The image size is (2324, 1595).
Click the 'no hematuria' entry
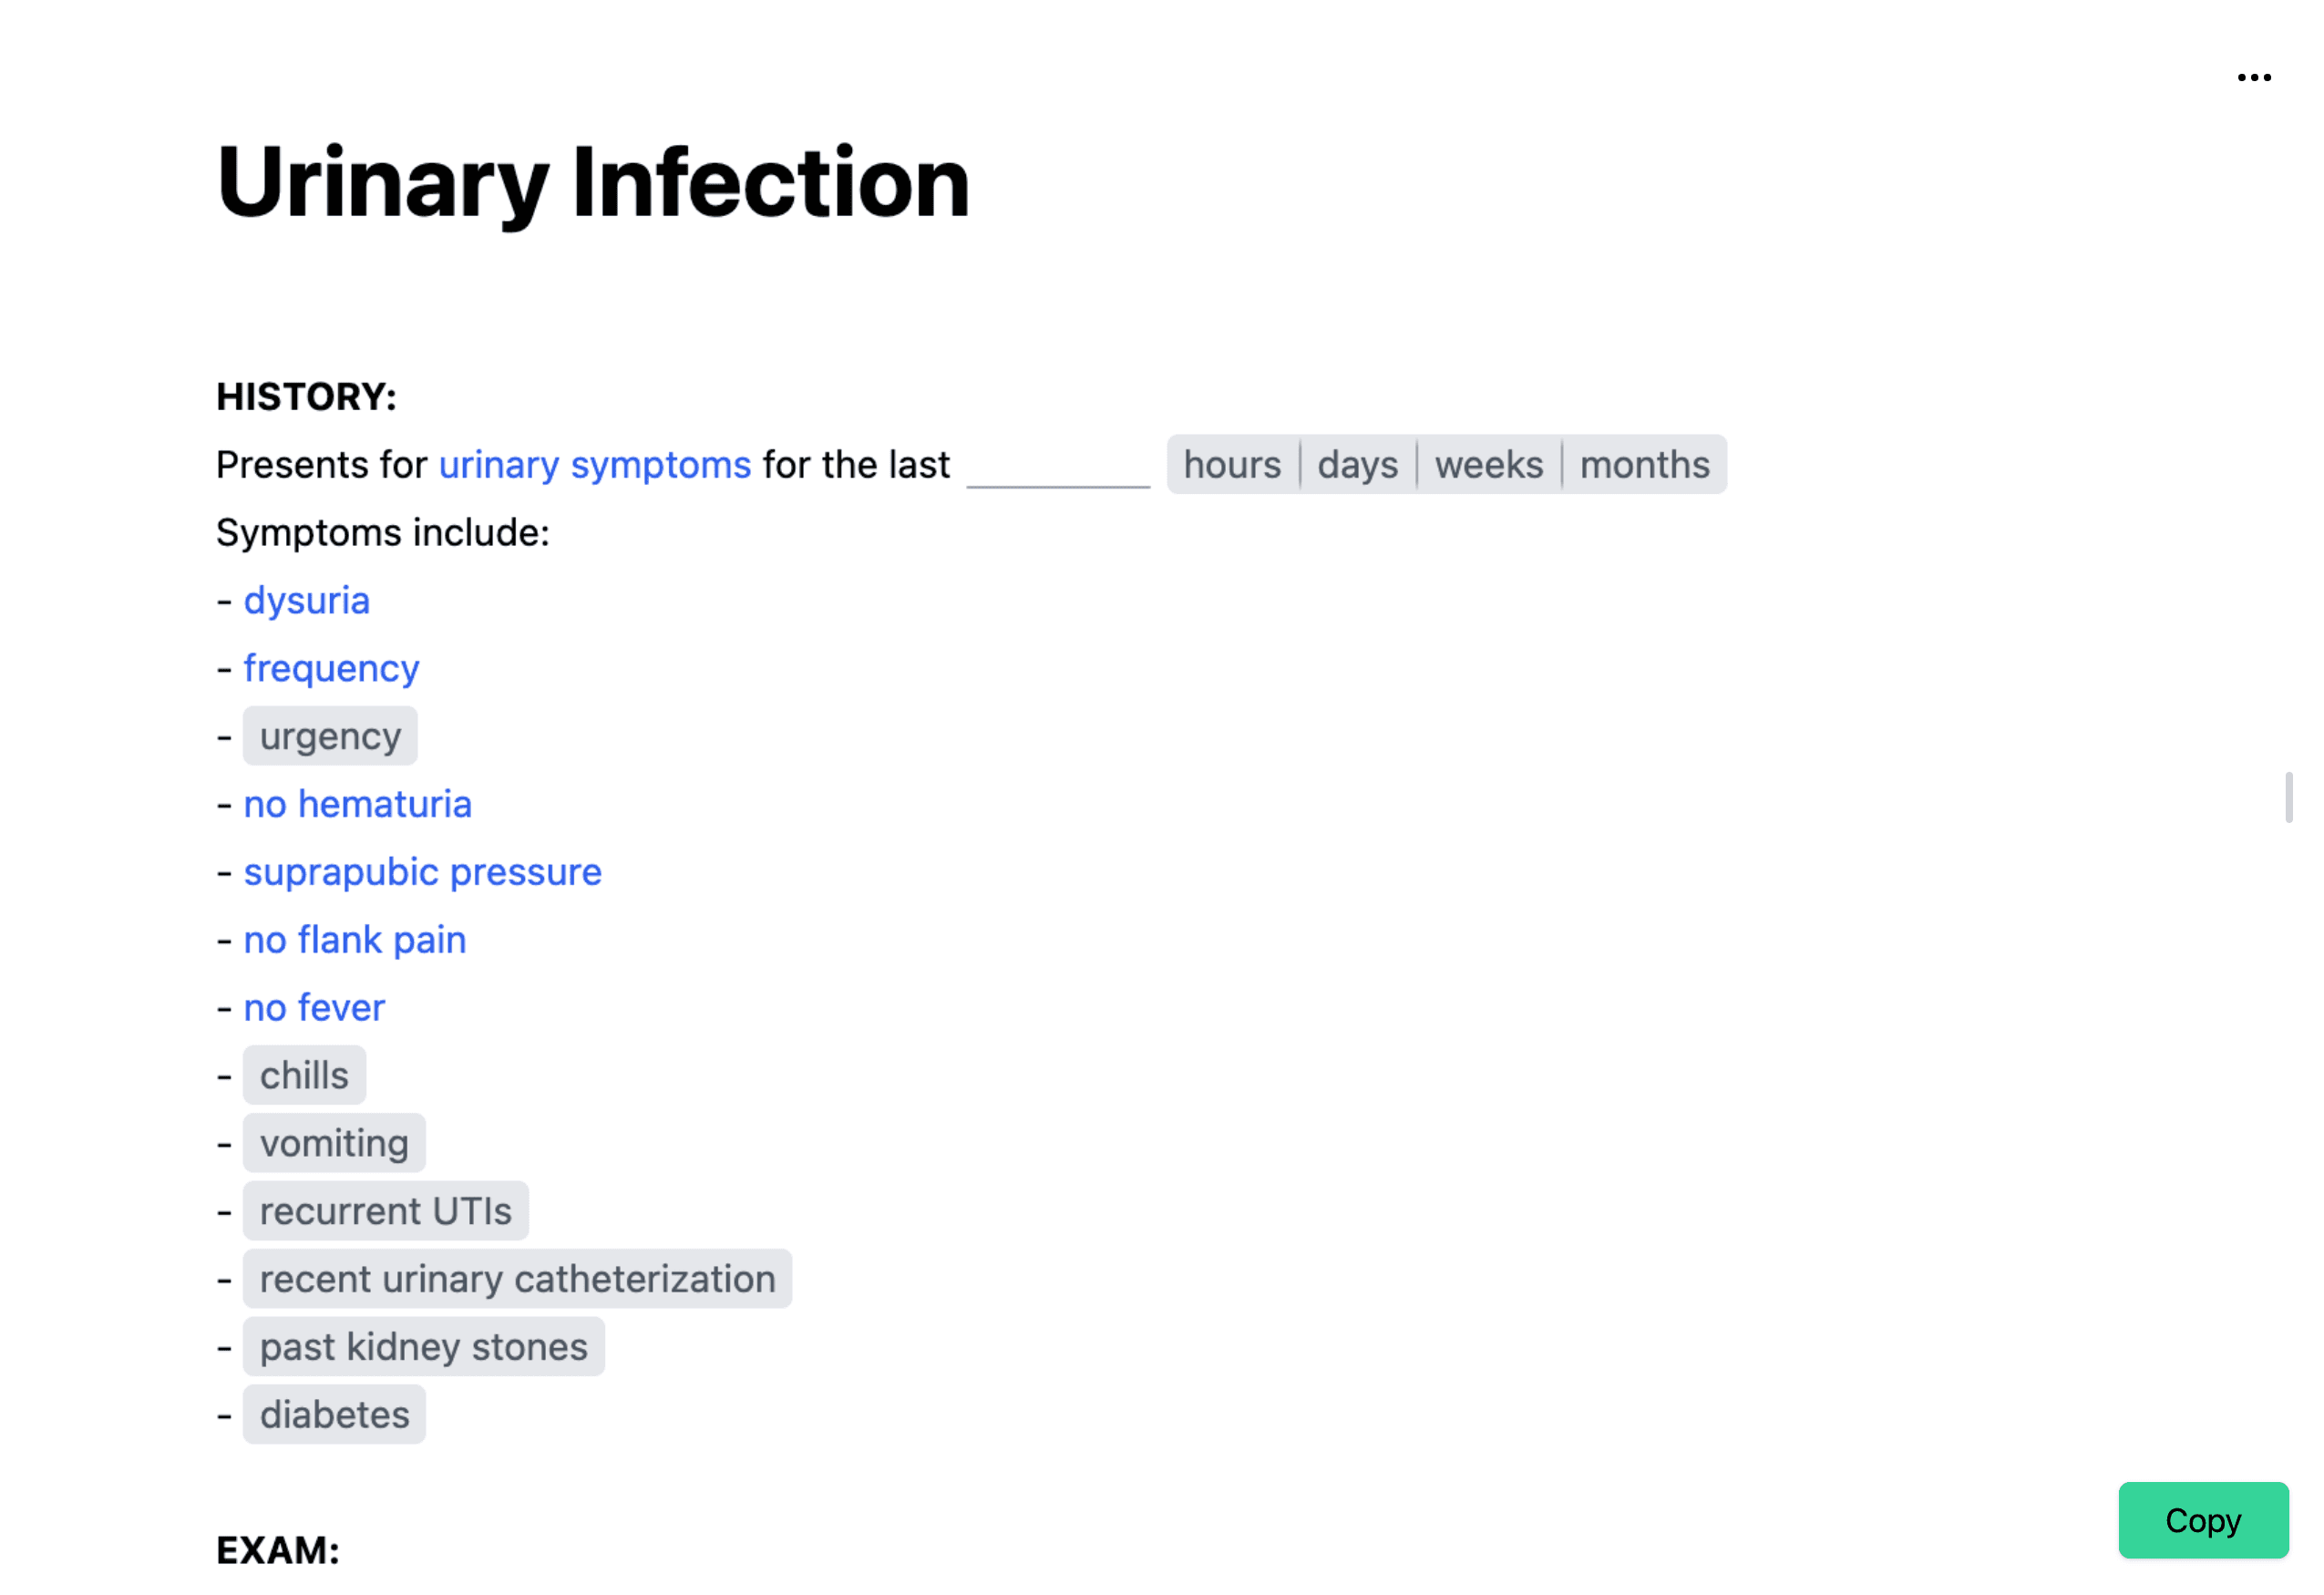pyautogui.click(x=357, y=803)
